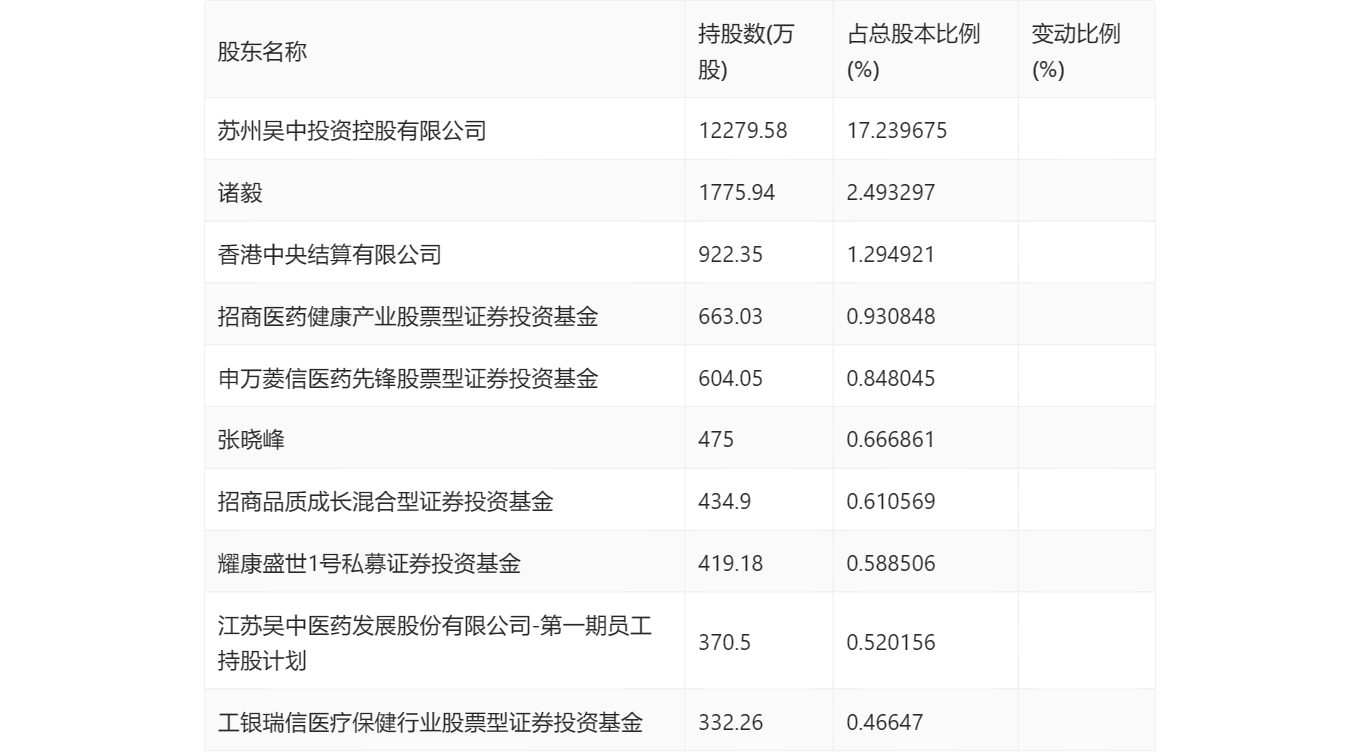Click the shareholding value 12279.58
This screenshot has width=1360, height=752.
coord(743,130)
